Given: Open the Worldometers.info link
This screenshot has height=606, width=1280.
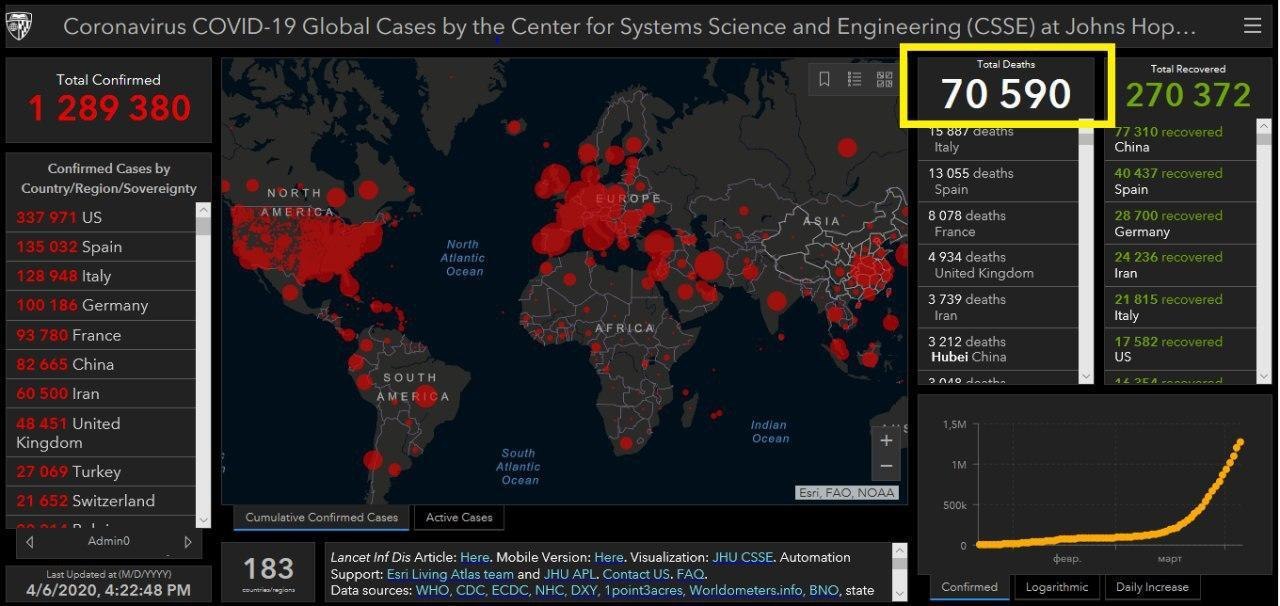Looking at the screenshot, I should [746, 591].
